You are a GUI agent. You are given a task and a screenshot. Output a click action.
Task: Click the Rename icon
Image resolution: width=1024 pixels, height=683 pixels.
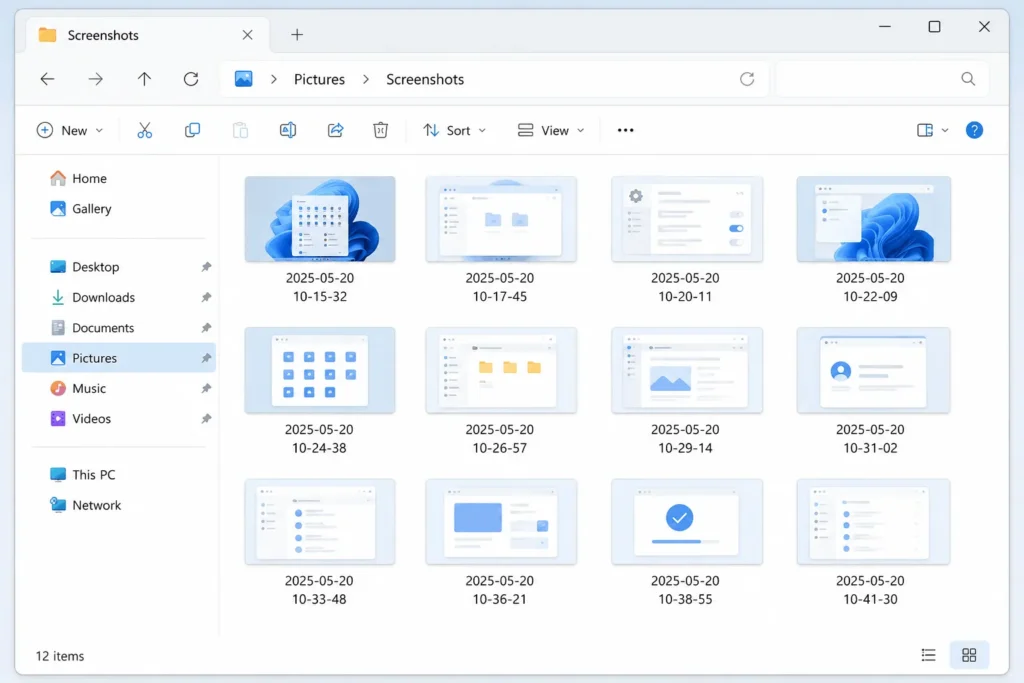(288, 131)
